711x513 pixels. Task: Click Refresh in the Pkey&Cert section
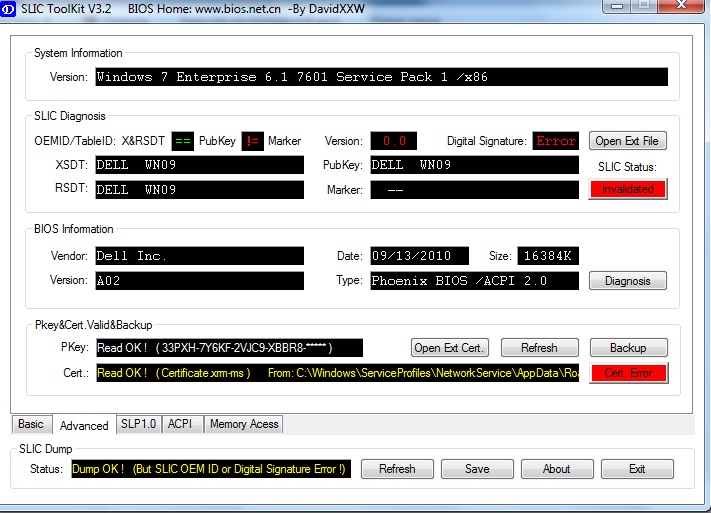point(540,348)
